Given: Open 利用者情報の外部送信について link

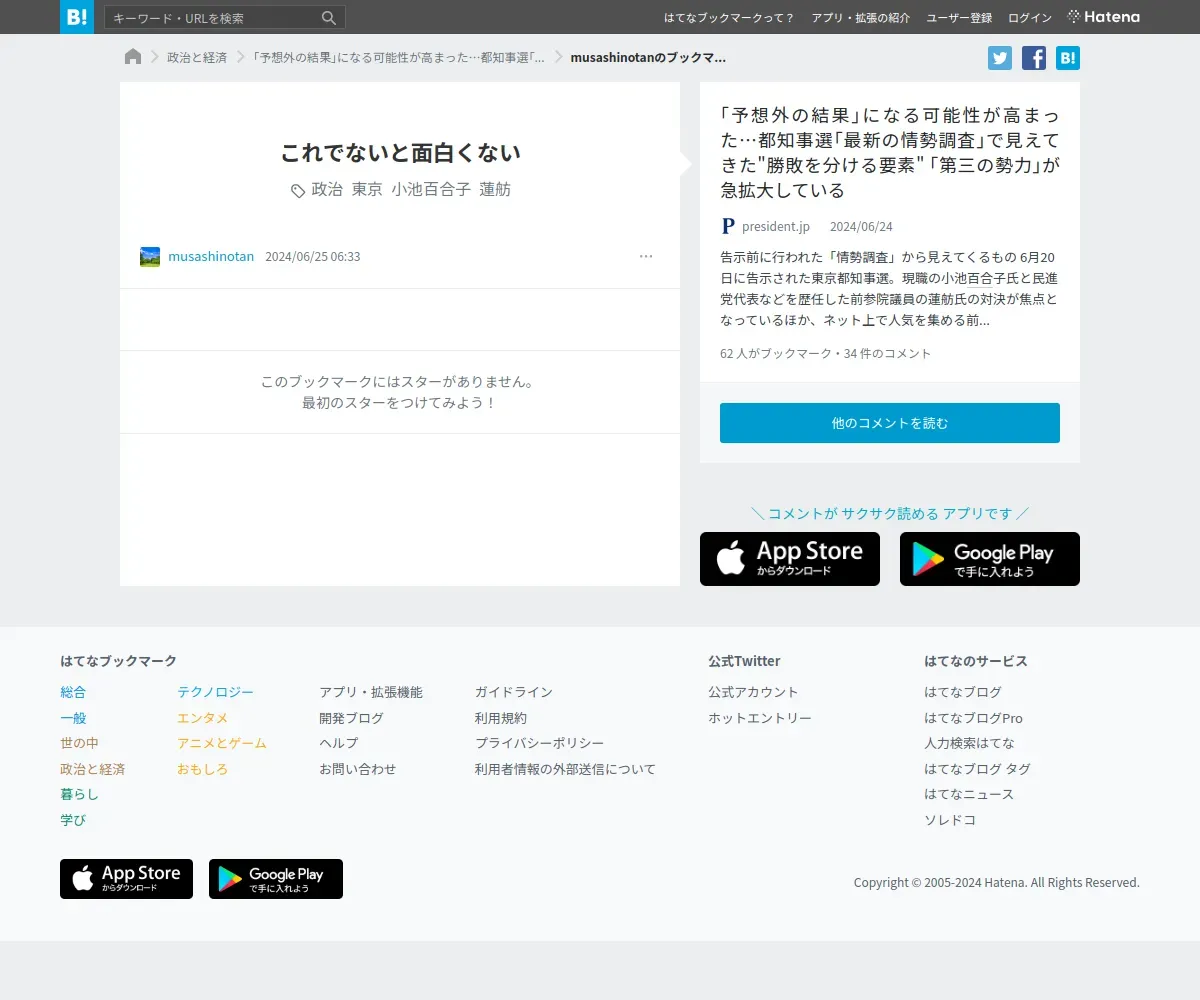Looking at the screenshot, I should click(x=565, y=769).
